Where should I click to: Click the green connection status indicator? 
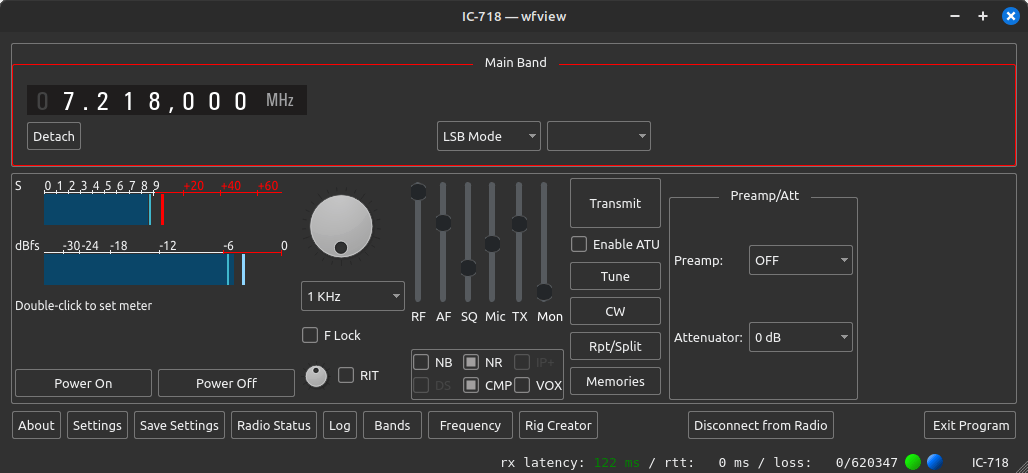(x=913, y=462)
